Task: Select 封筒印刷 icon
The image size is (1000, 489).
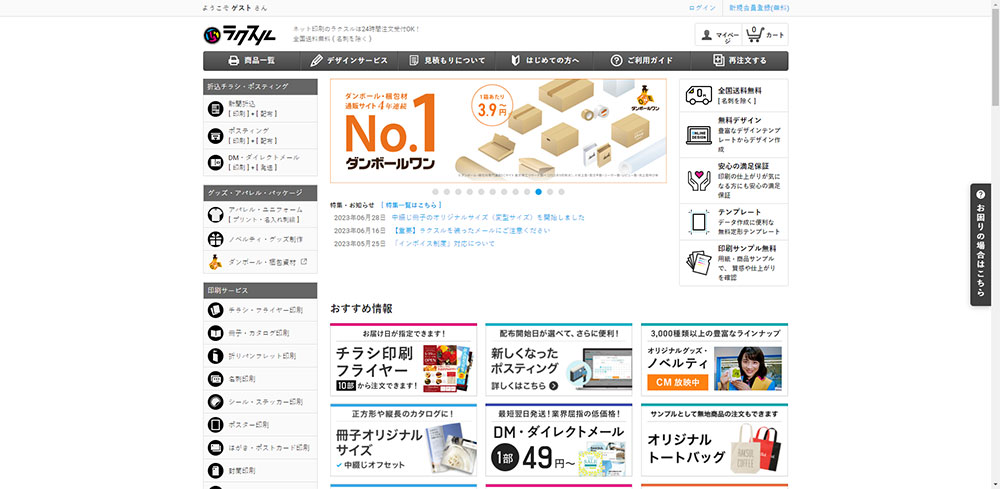Action: (216, 471)
